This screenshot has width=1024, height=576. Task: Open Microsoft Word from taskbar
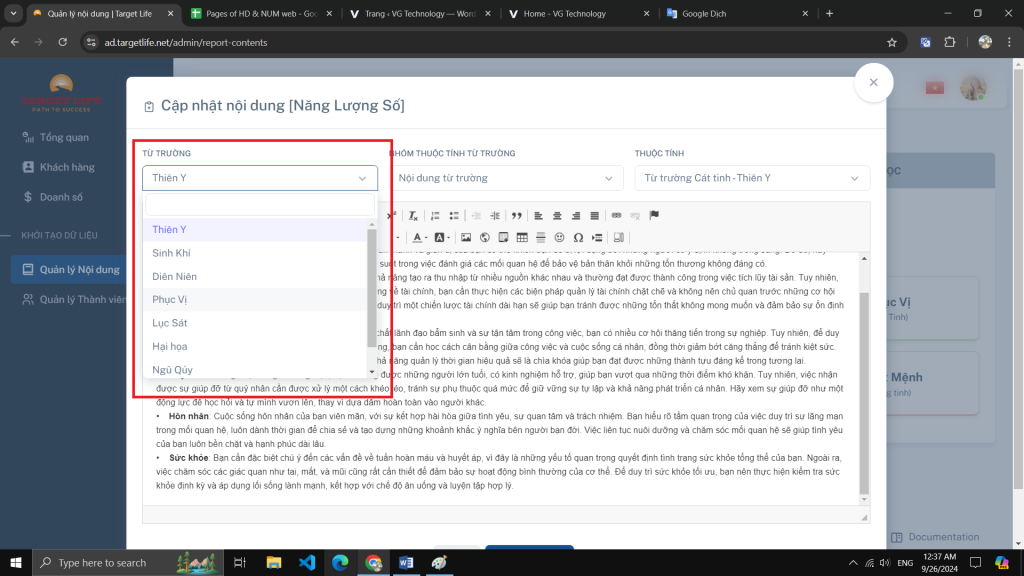pyautogui.click(x=406, y=562)
